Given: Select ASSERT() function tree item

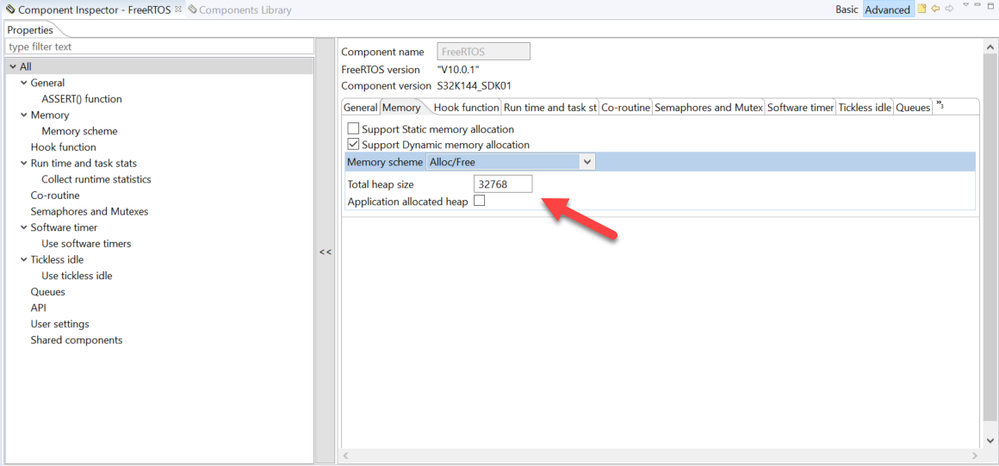Looking at the screenshot, I should click(x=82, y=99).
